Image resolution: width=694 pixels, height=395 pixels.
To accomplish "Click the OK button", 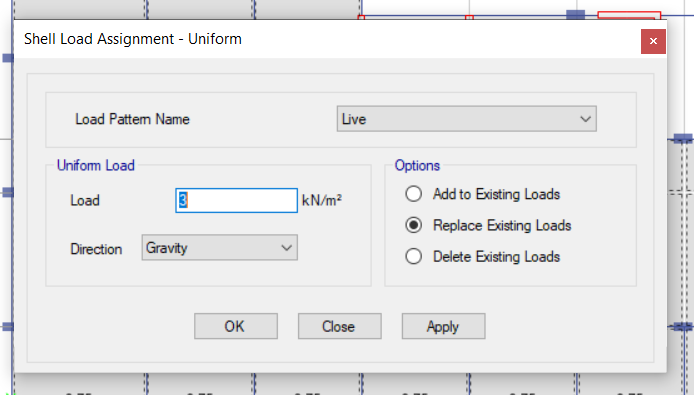I will [x=236, y=326].
